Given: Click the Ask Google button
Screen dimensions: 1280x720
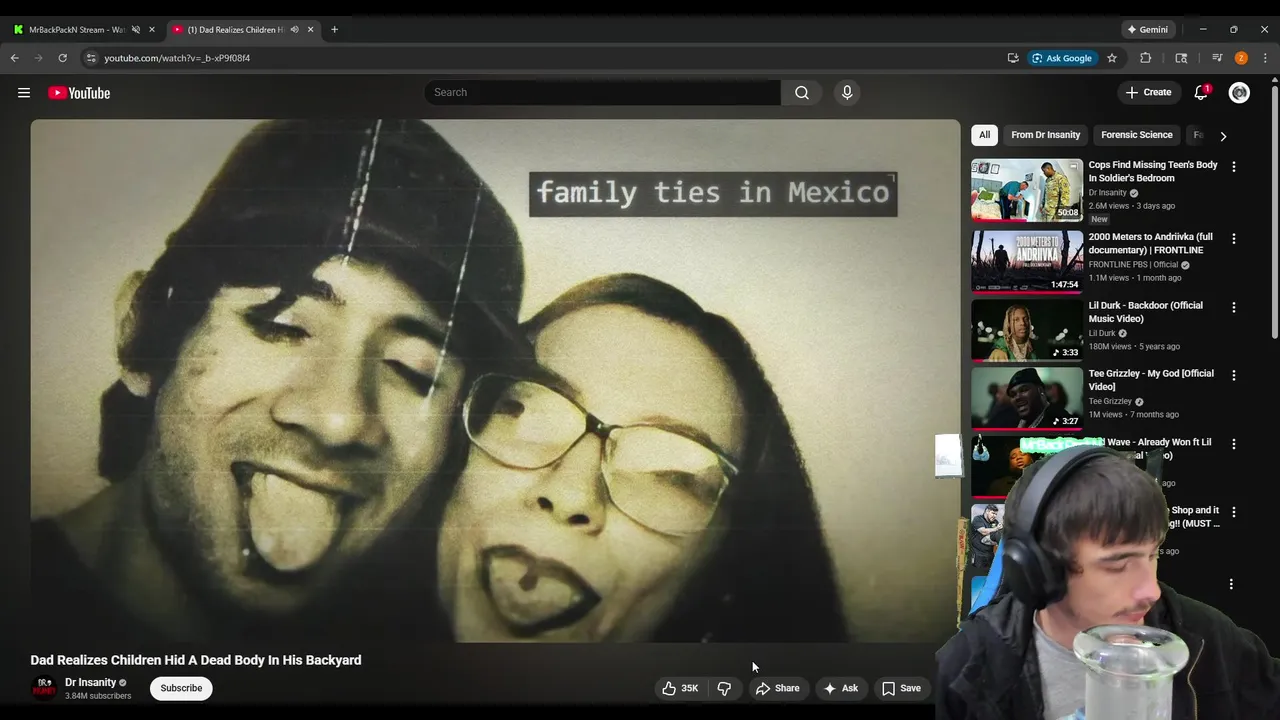Looking at the screenshot, I should 1062,58.
